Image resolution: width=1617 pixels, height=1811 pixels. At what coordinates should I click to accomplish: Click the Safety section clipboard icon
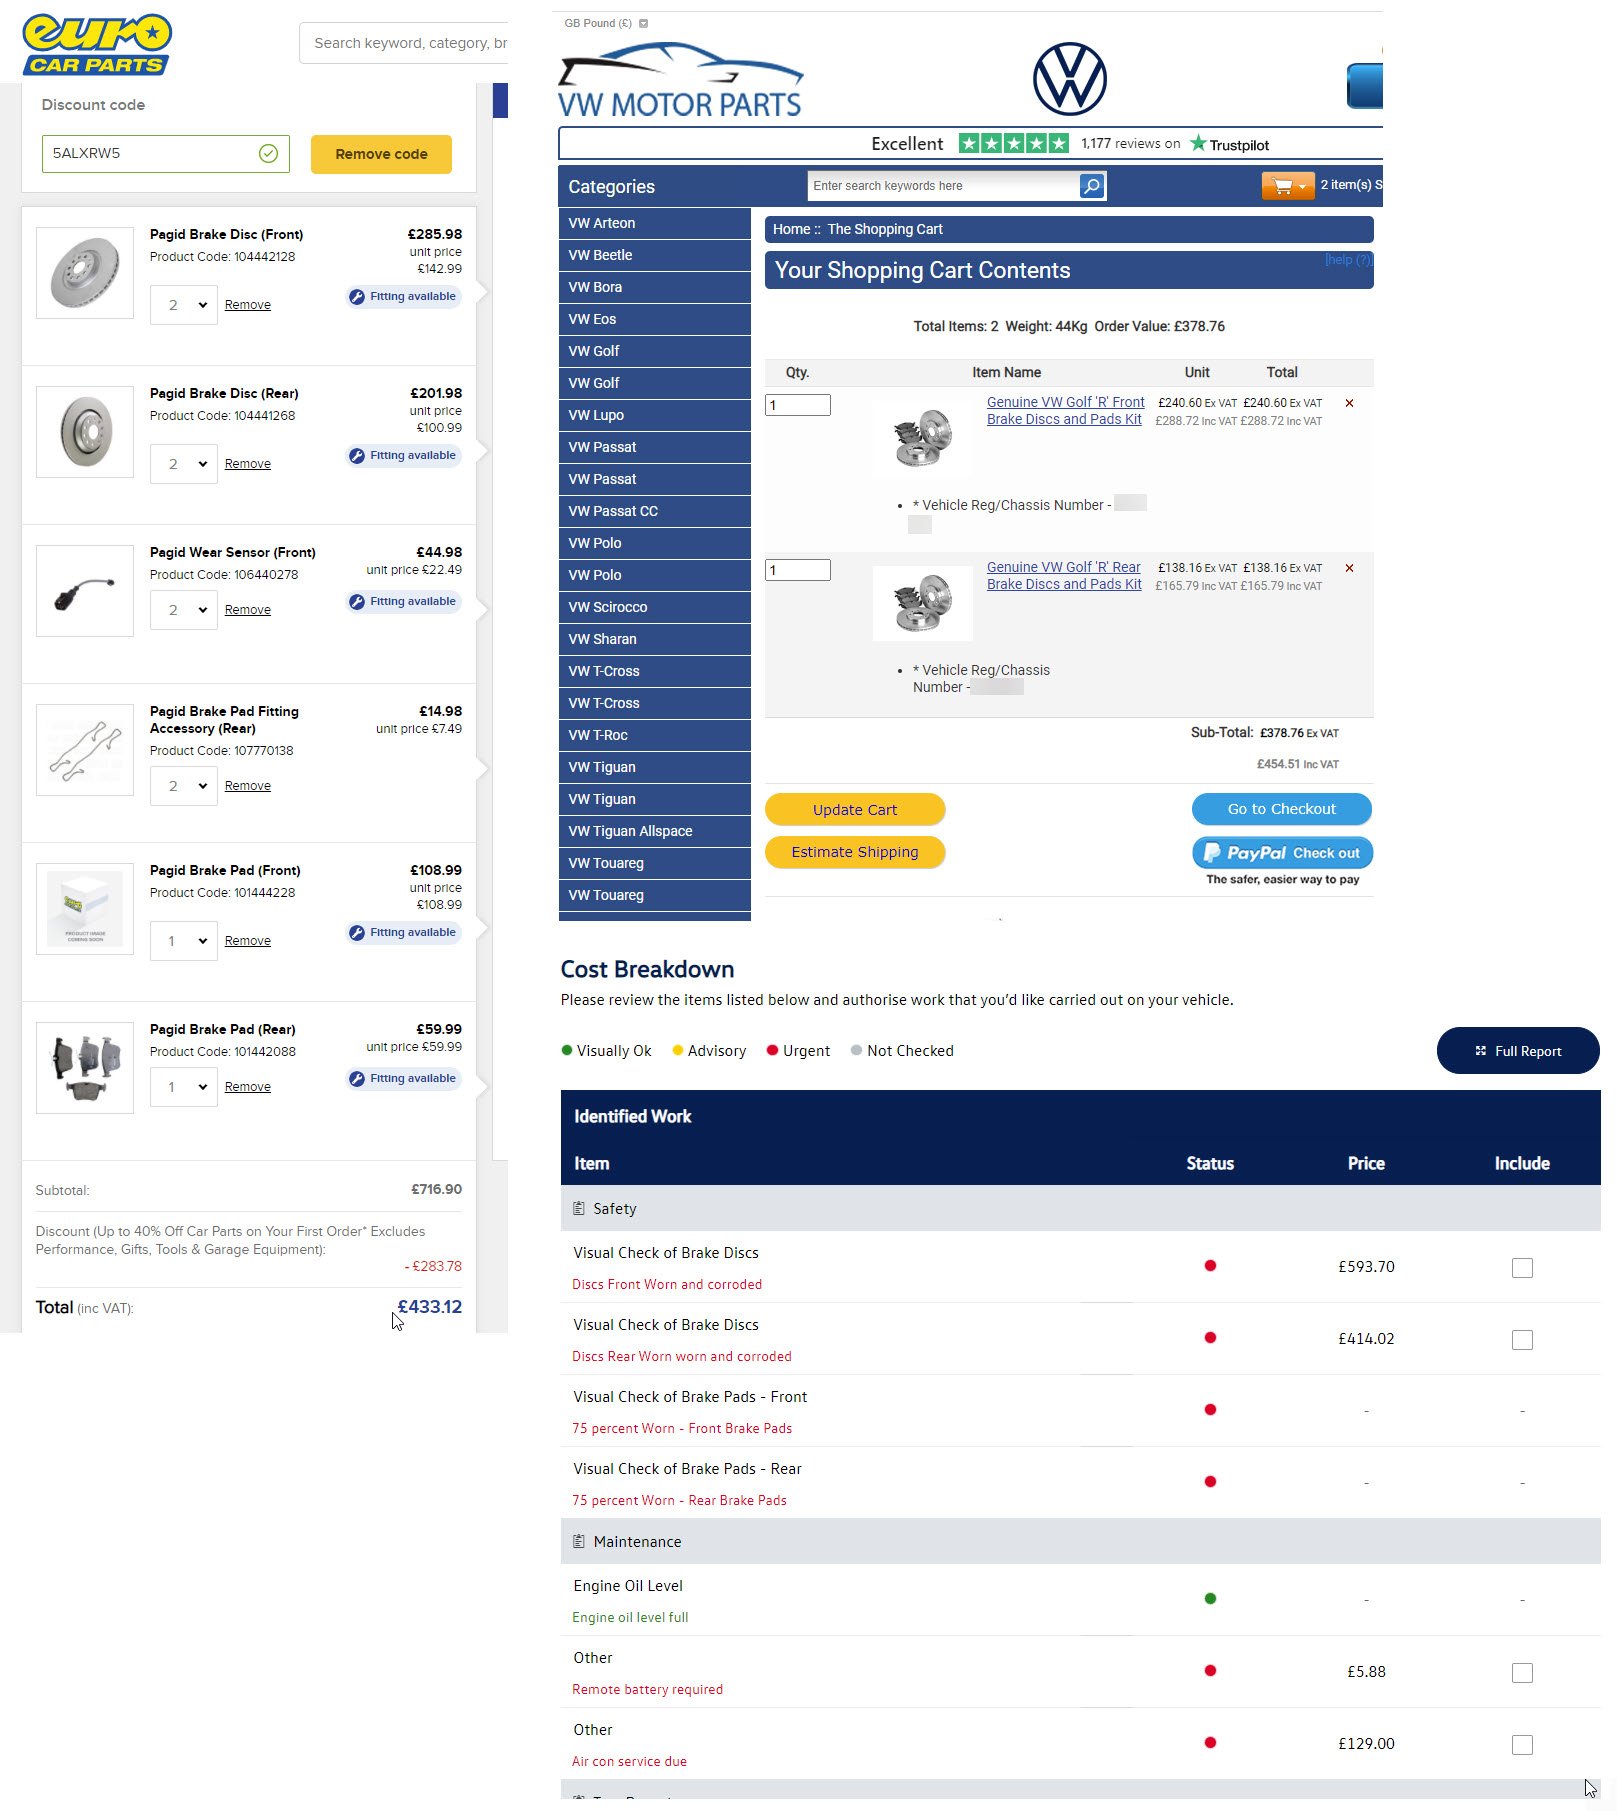click(579, 1208)
